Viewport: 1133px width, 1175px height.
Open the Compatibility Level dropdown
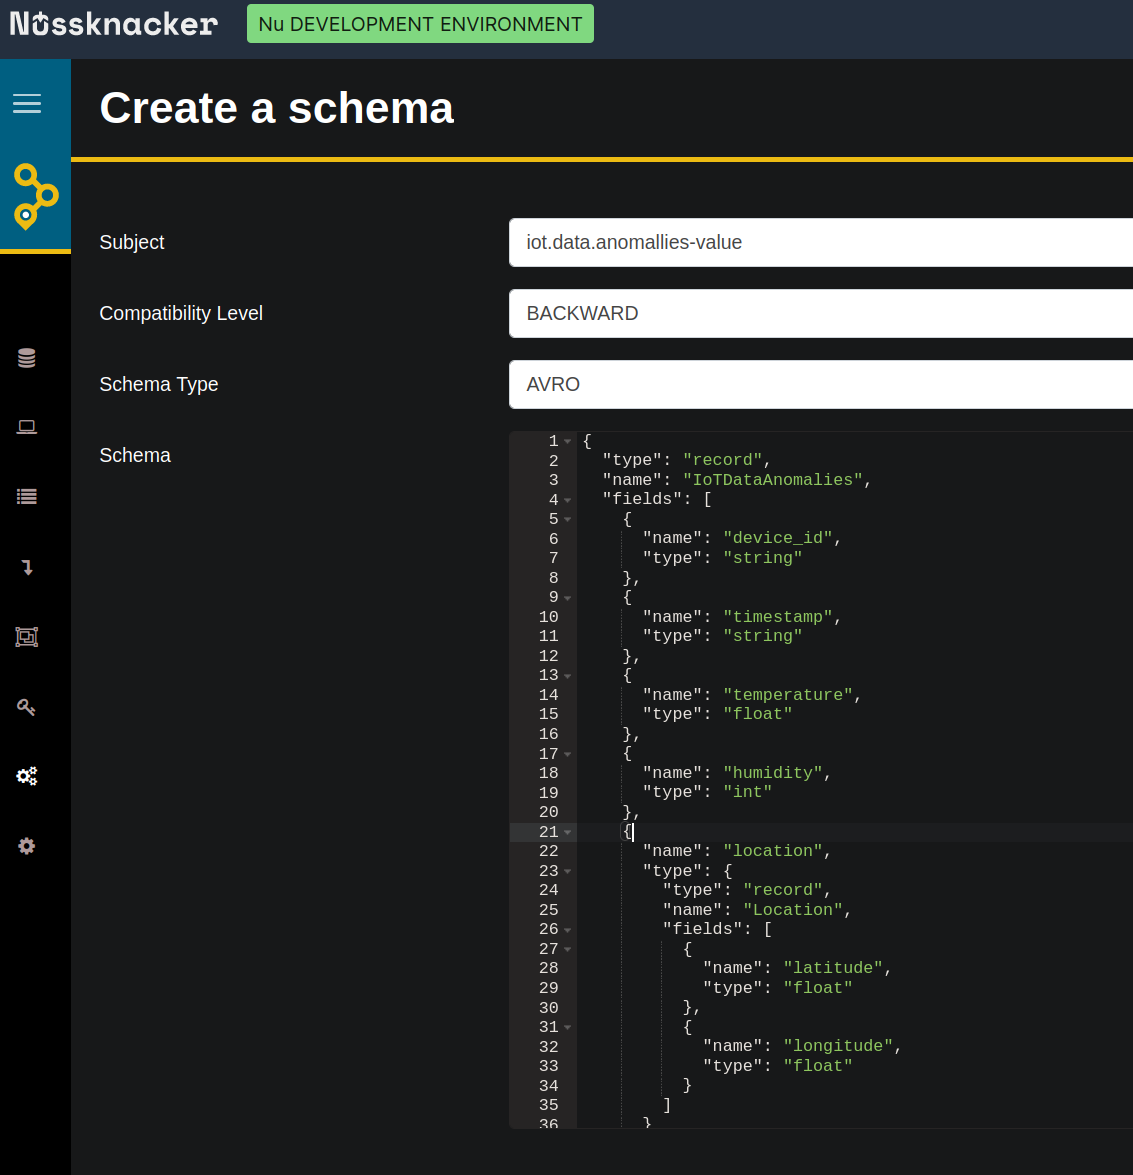821,313
